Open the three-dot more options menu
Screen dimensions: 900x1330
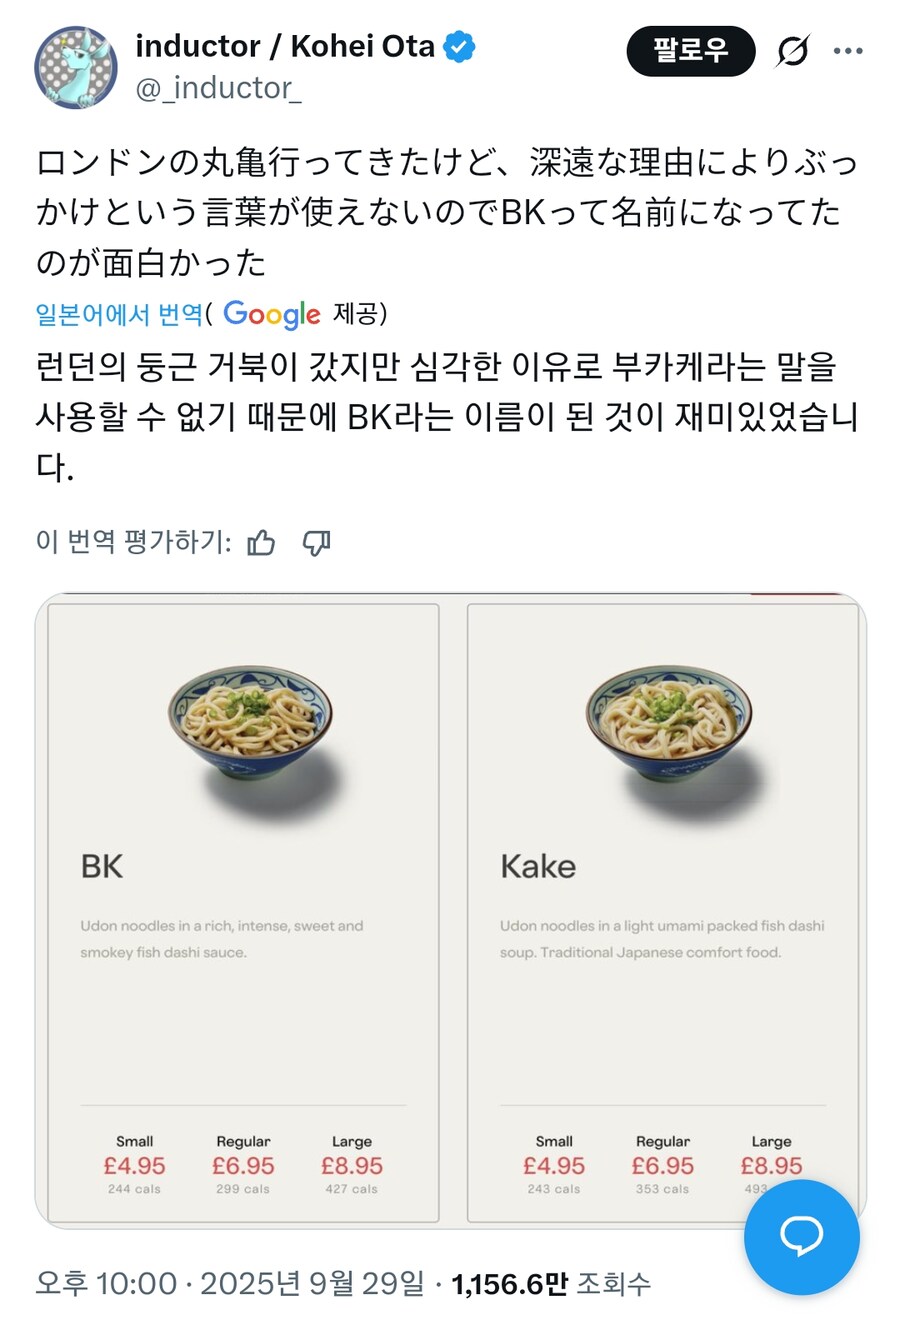(x=848, y=51)
